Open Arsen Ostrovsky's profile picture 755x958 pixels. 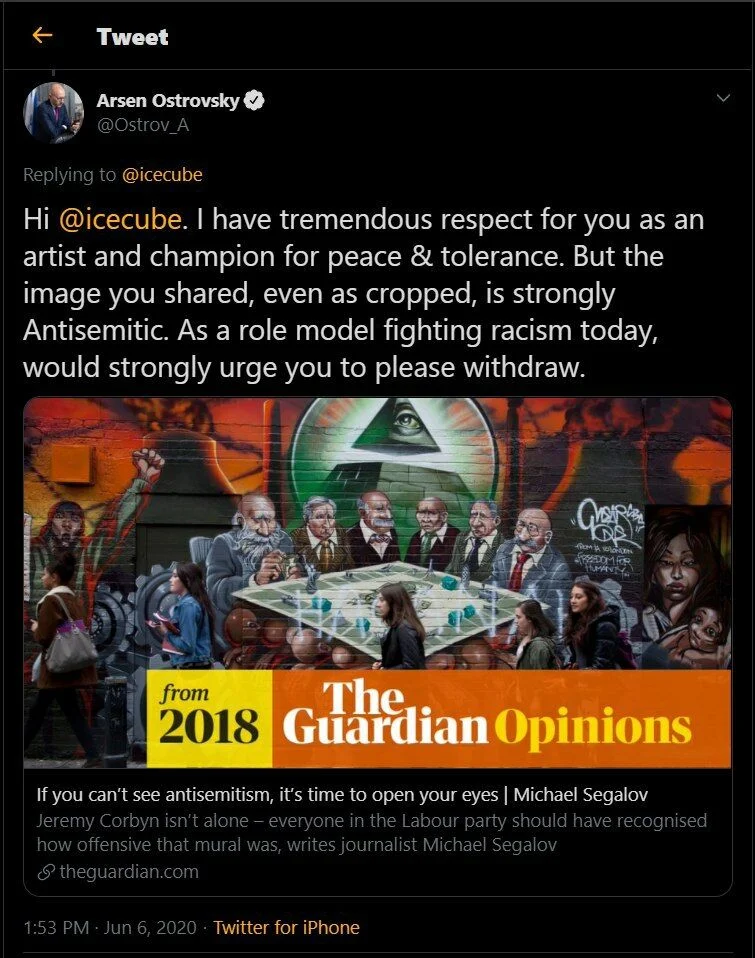click(x=53, y=112)
